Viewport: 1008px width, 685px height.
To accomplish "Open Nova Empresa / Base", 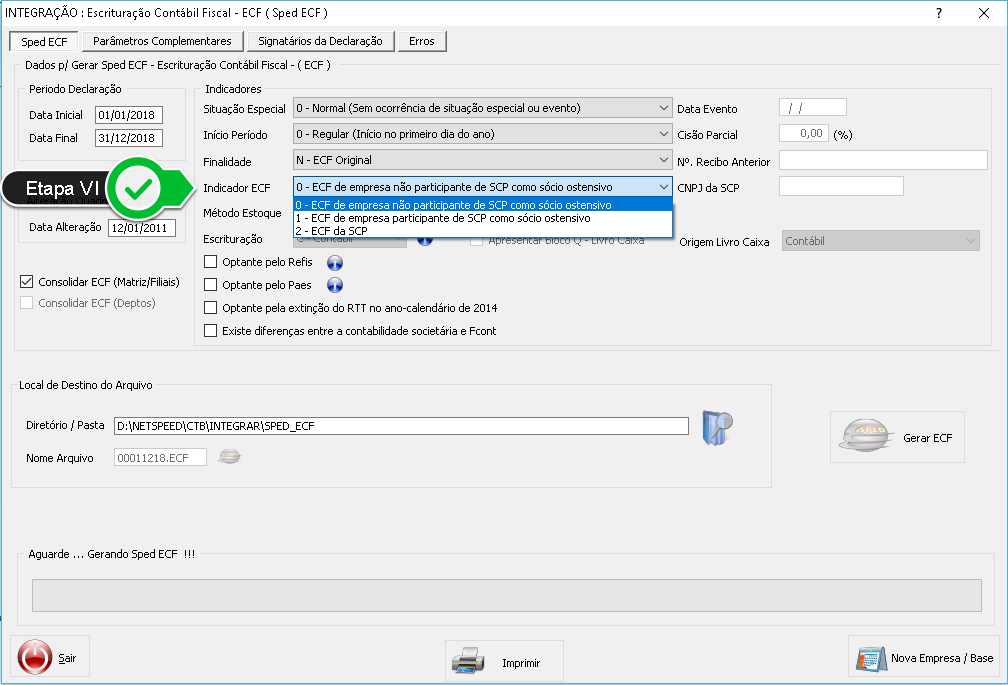I will click(924, 658).
